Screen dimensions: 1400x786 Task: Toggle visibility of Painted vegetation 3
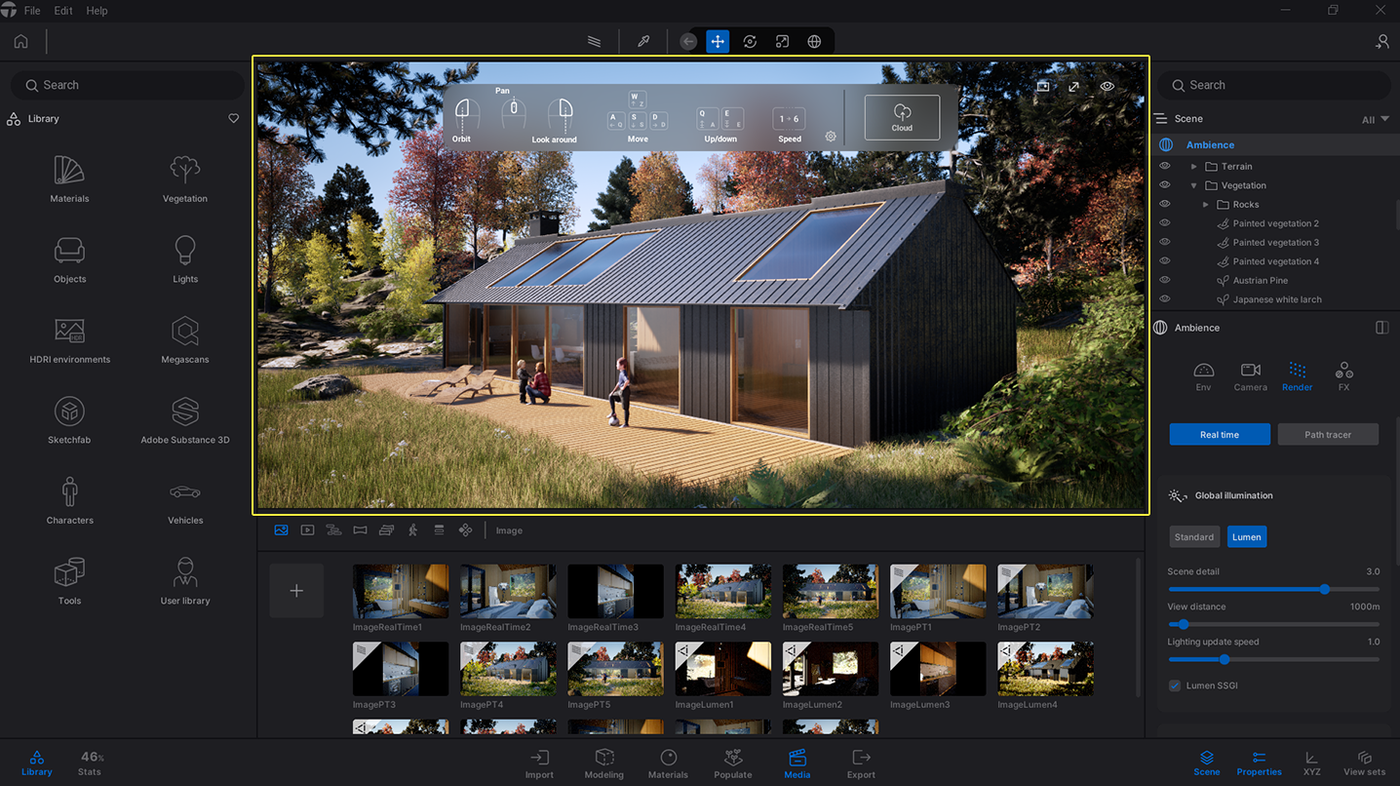coord(1165,242)
